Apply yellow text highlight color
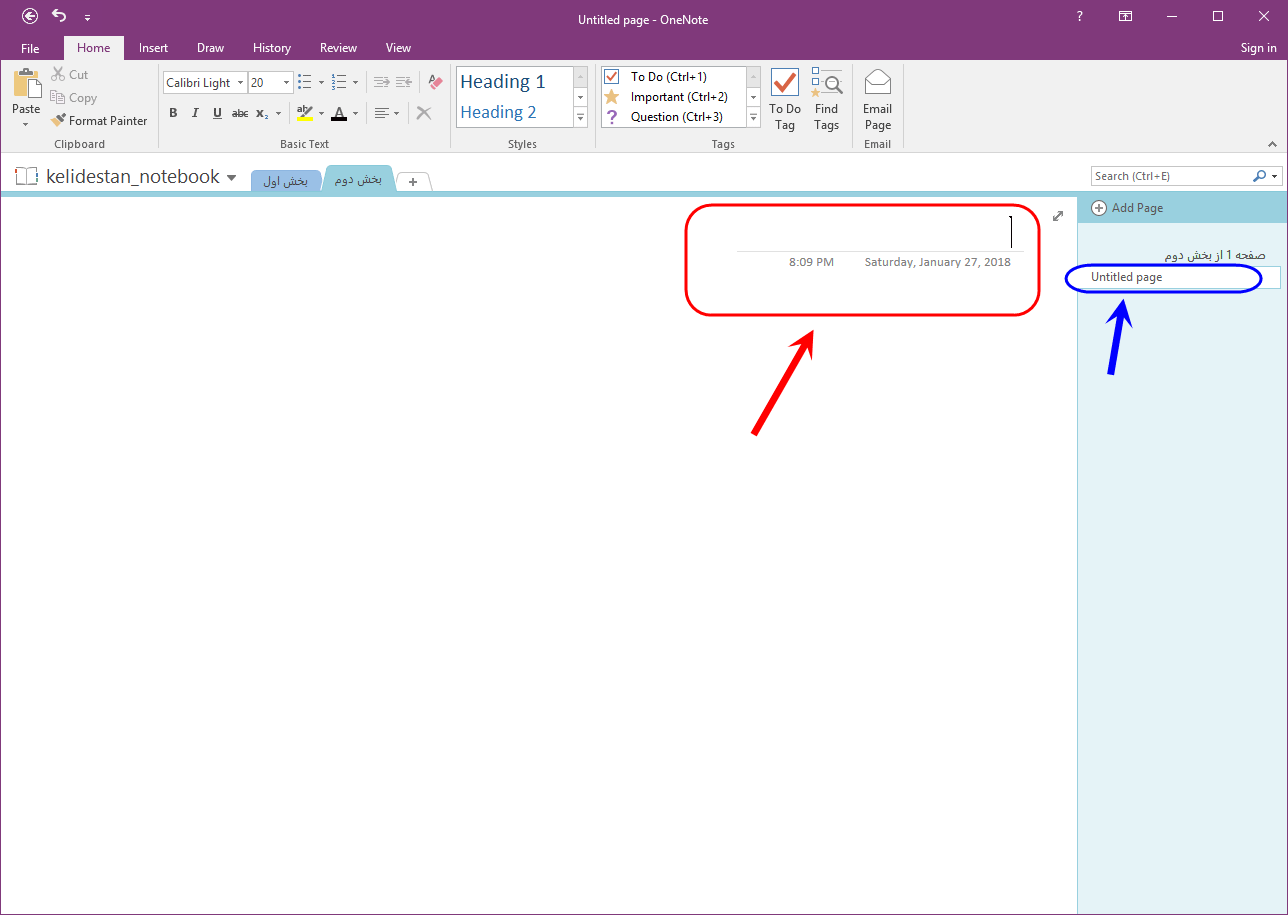The image size is (1288, 915). pyautogui.click(x=305, y=113)
